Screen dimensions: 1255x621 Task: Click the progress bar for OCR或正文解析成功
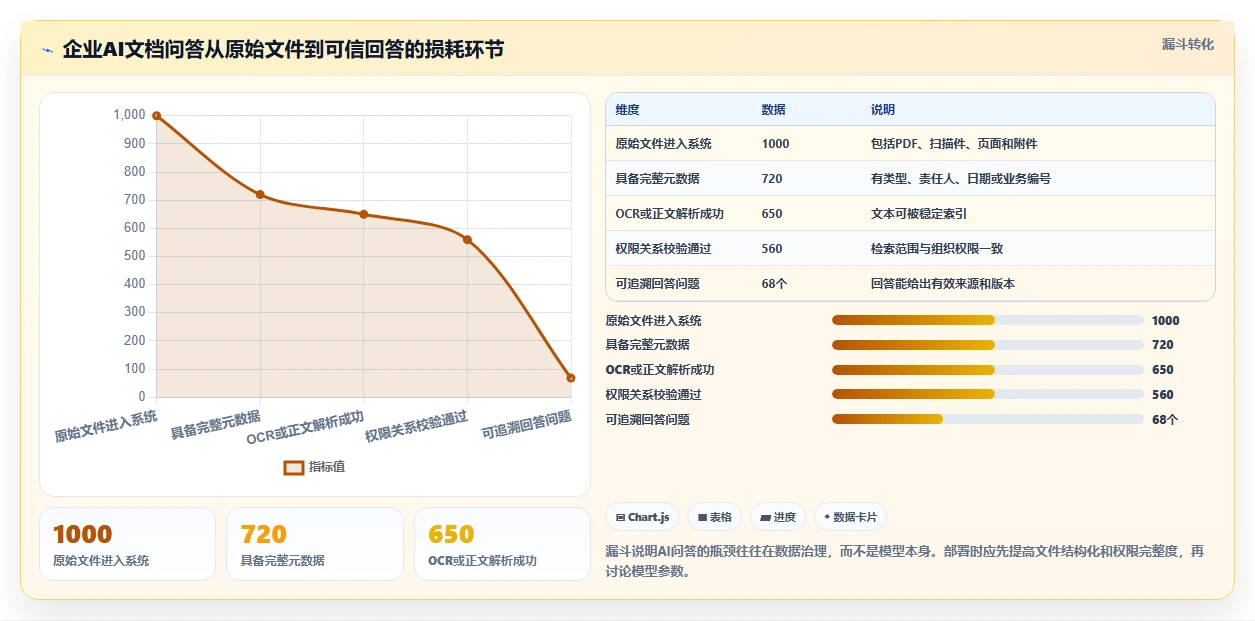987,370
